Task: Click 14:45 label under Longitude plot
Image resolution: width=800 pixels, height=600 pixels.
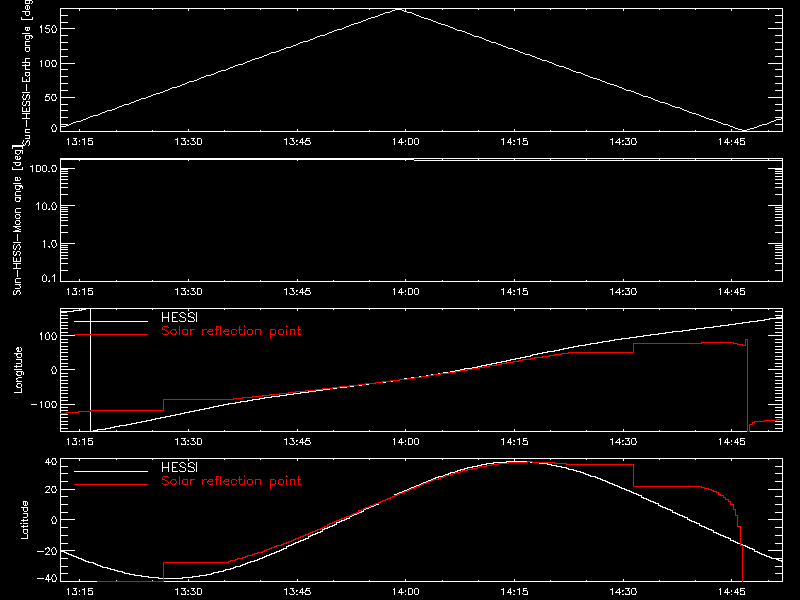Action: click(732, 442)
